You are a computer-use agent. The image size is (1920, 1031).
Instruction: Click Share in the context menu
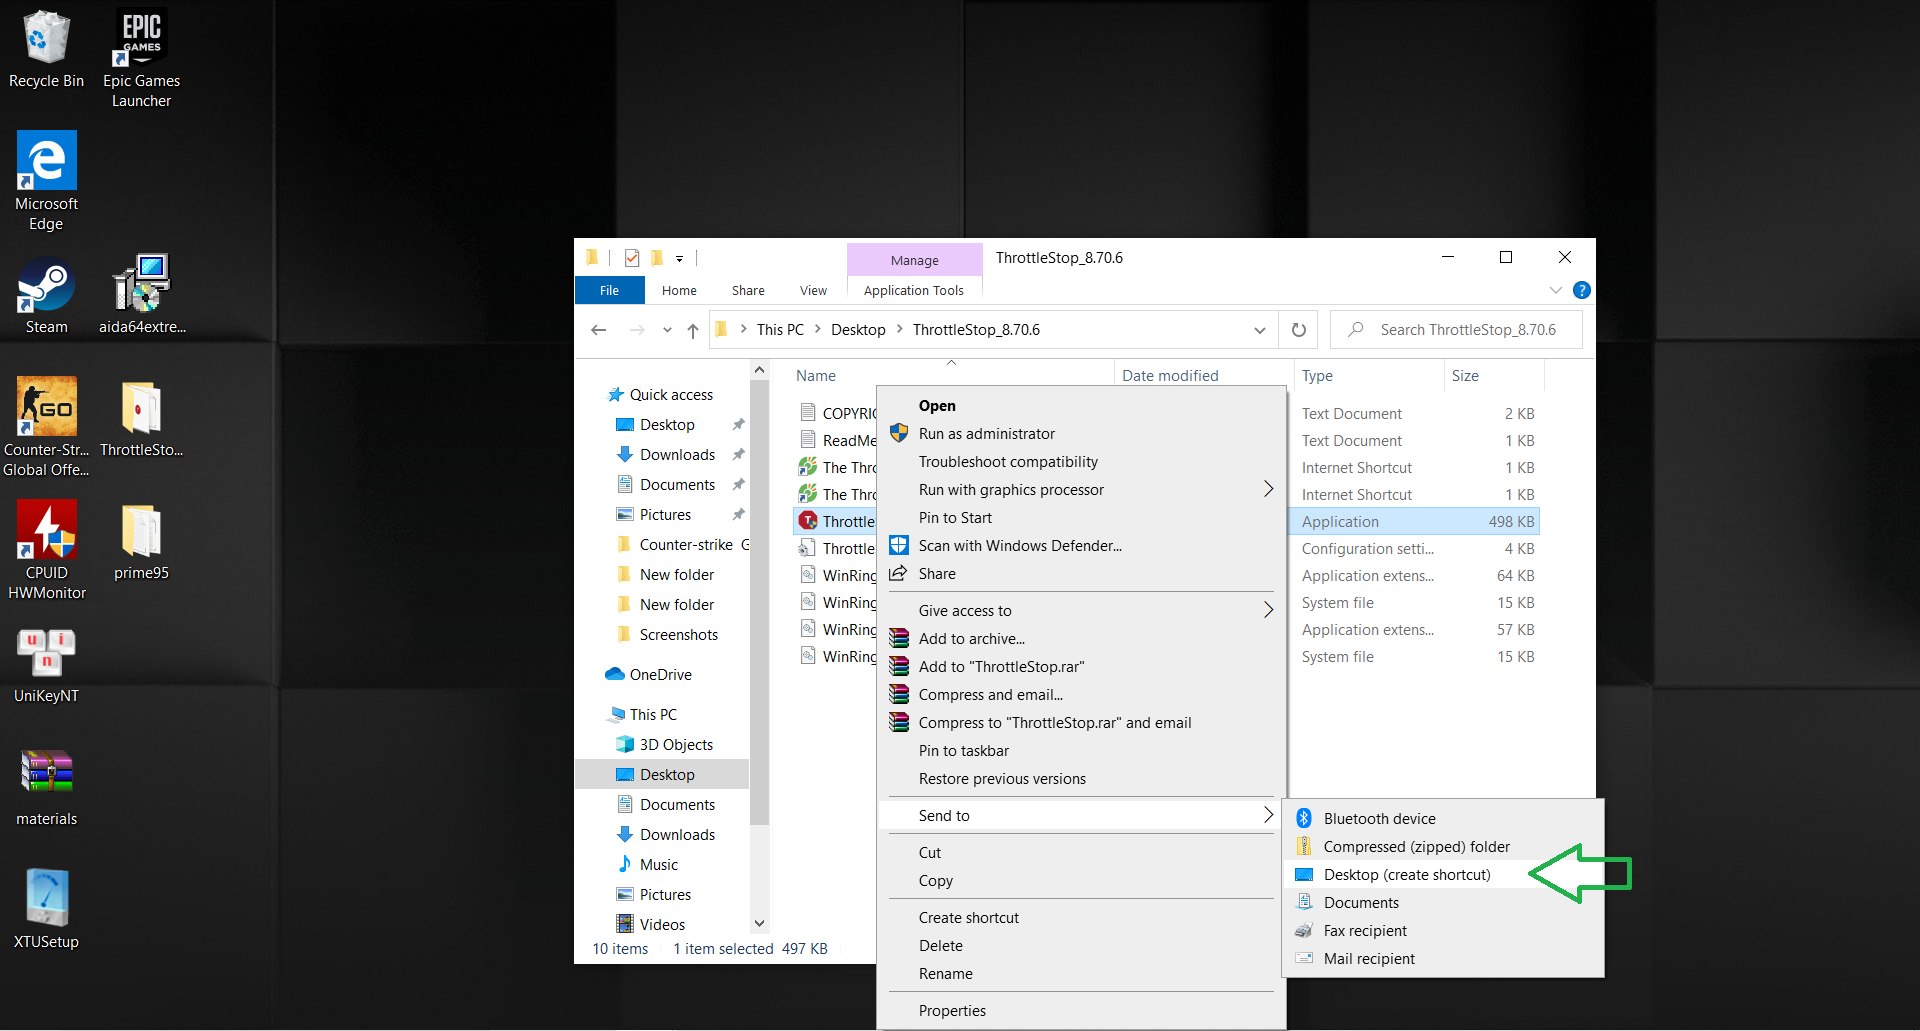(1081, 574)
